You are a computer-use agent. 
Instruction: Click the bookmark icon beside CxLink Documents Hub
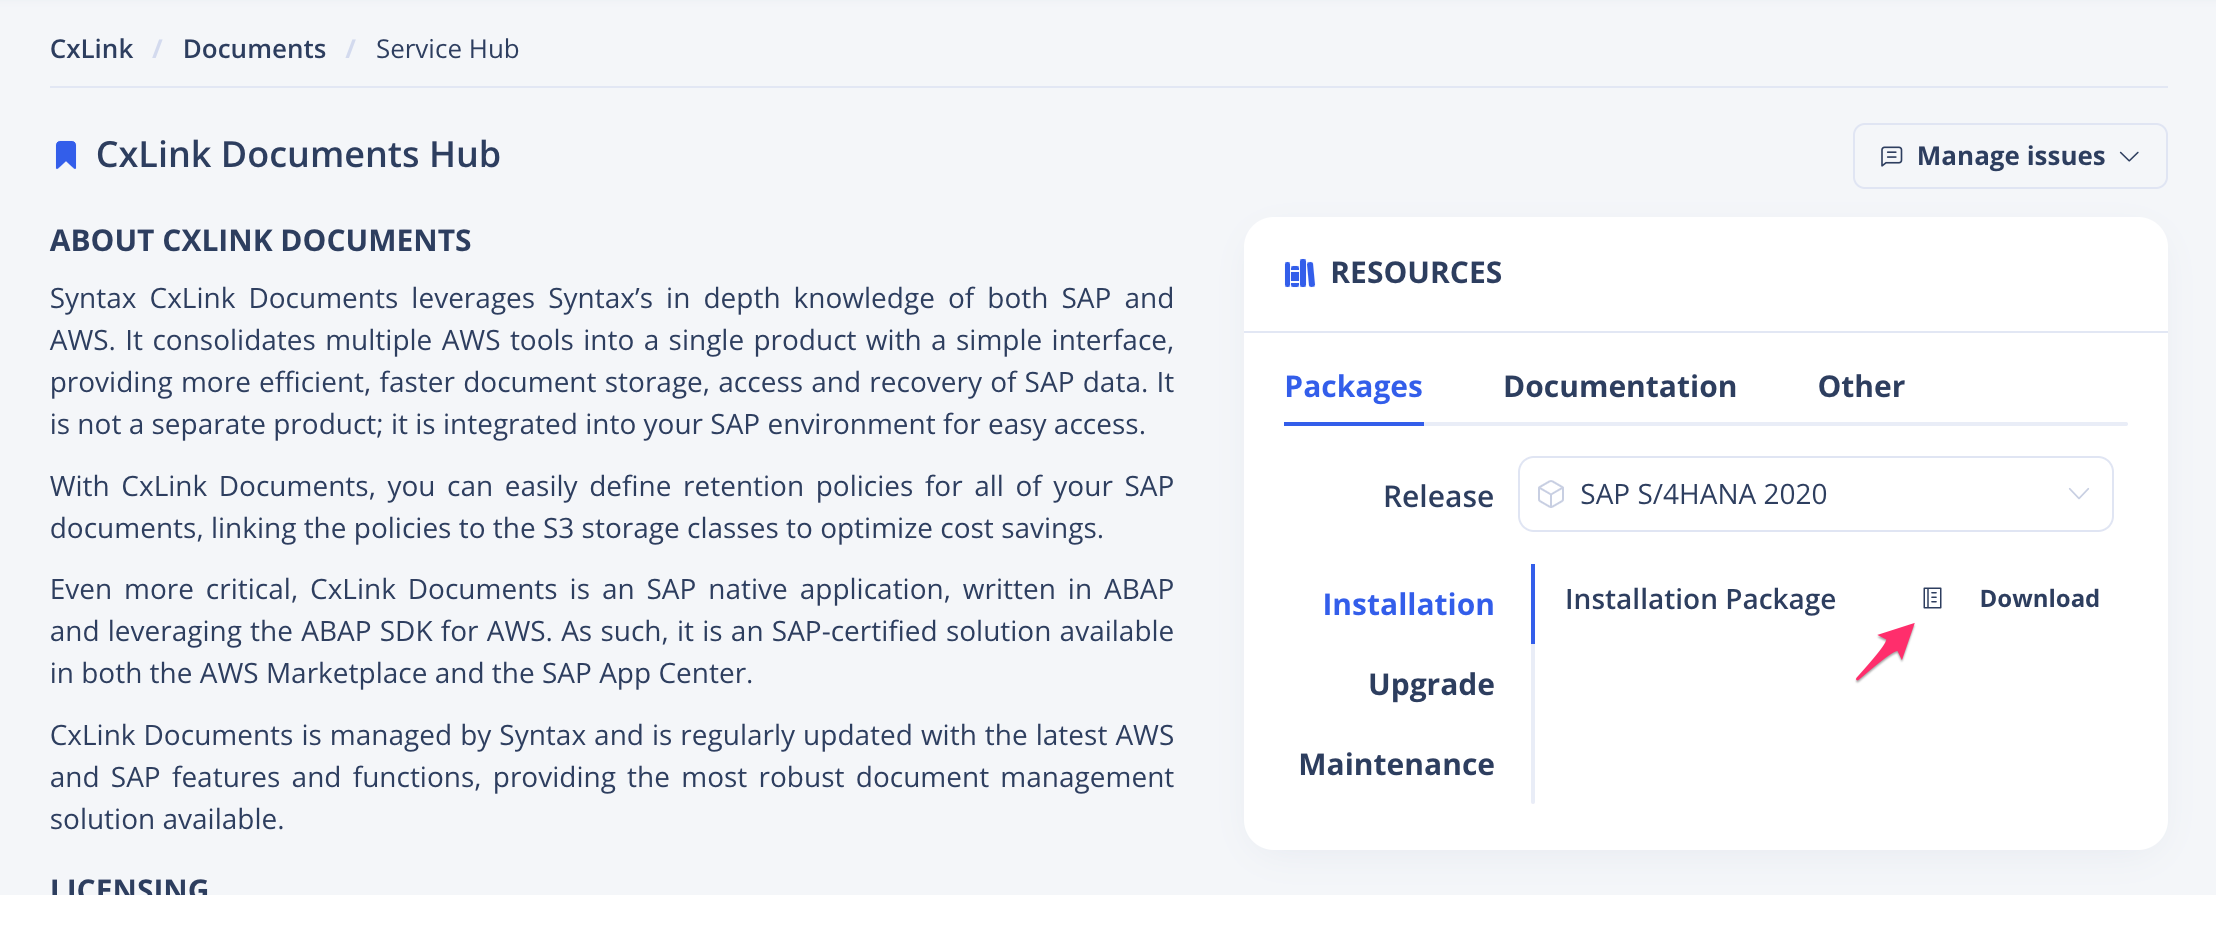66,153
